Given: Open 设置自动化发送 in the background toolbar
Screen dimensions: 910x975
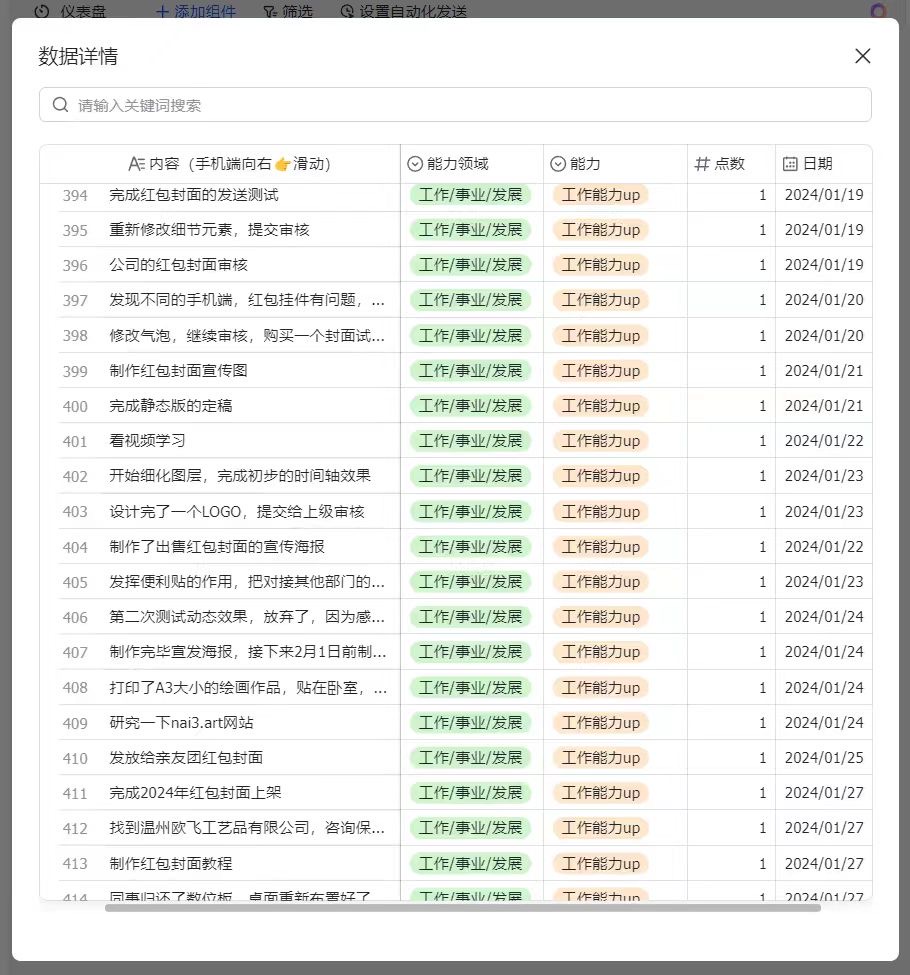Looking at the screenshot, I should click(x=404, y=11).
